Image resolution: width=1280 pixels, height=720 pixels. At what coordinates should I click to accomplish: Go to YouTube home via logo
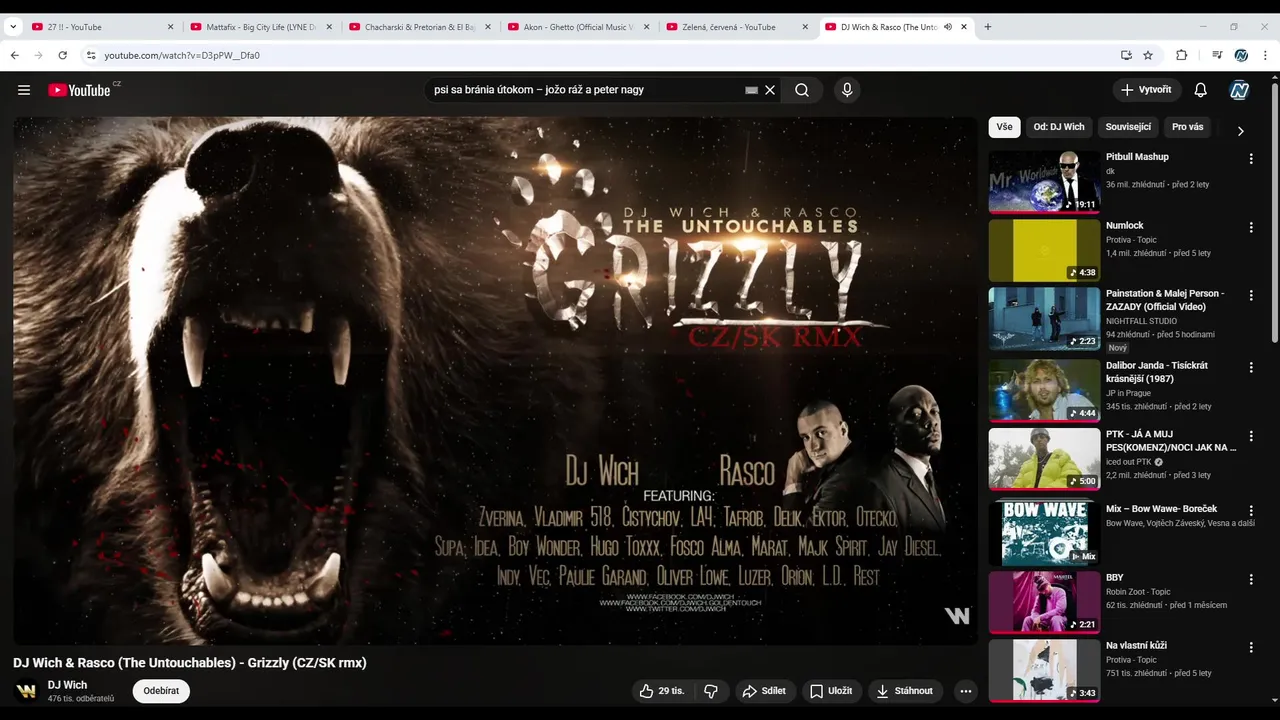pos(80,90)
